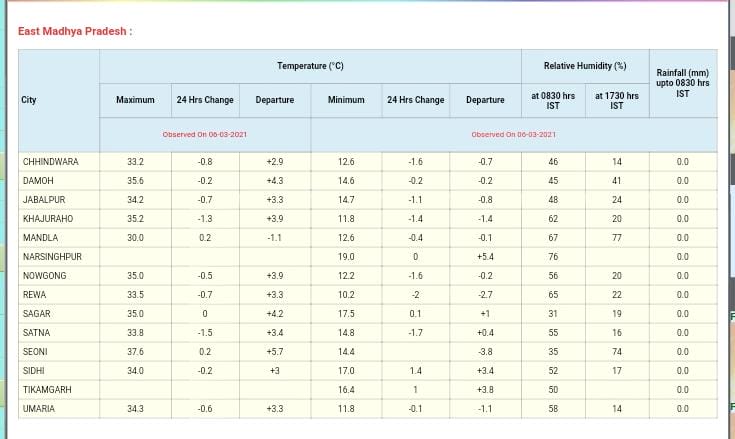The height and width of the screenshot is (439, 735).
Task: Select the Temperature (°C) group header
Action: tap(310, 66)
